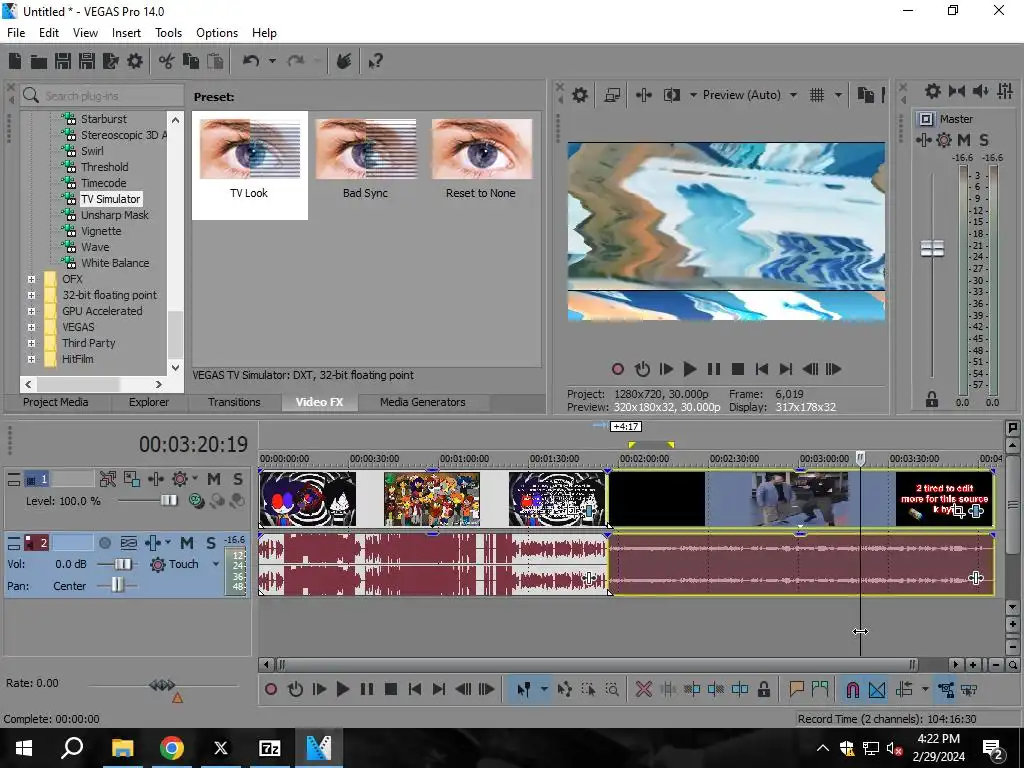Select Reset to None preset
The image size is (1024, 768).
(x=481, y=149)
